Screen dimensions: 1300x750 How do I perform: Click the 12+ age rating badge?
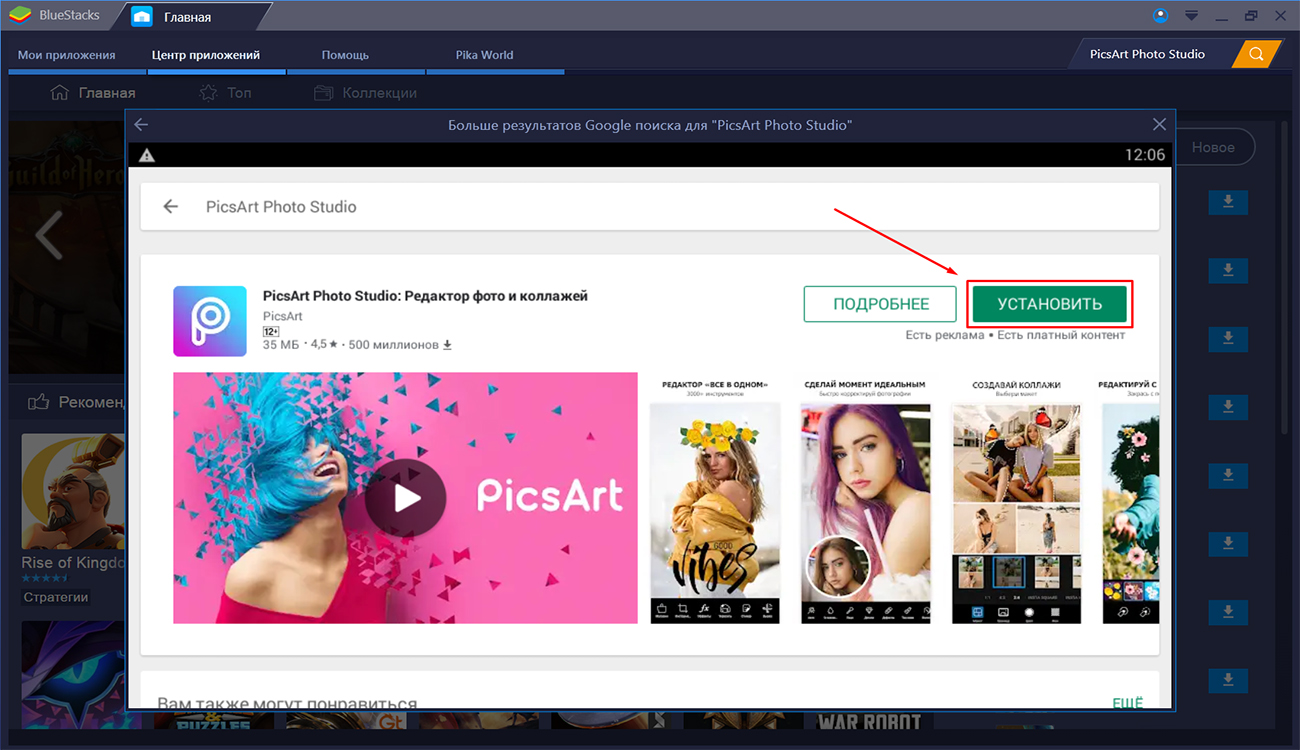pyautogui.click(x=270, y=331)
